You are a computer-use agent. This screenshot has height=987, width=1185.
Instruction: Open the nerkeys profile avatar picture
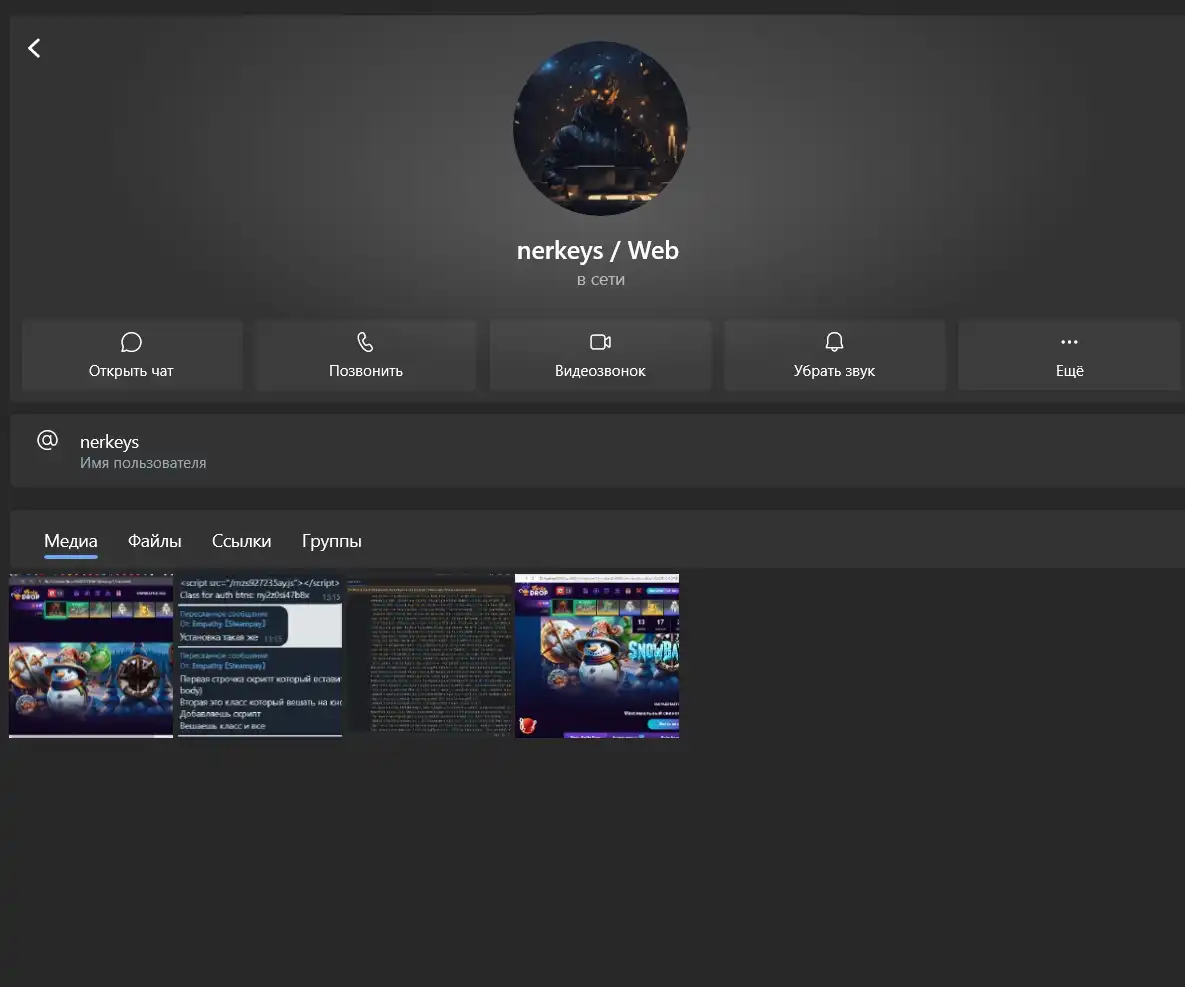pyautogui.click(x=600, y=128)
